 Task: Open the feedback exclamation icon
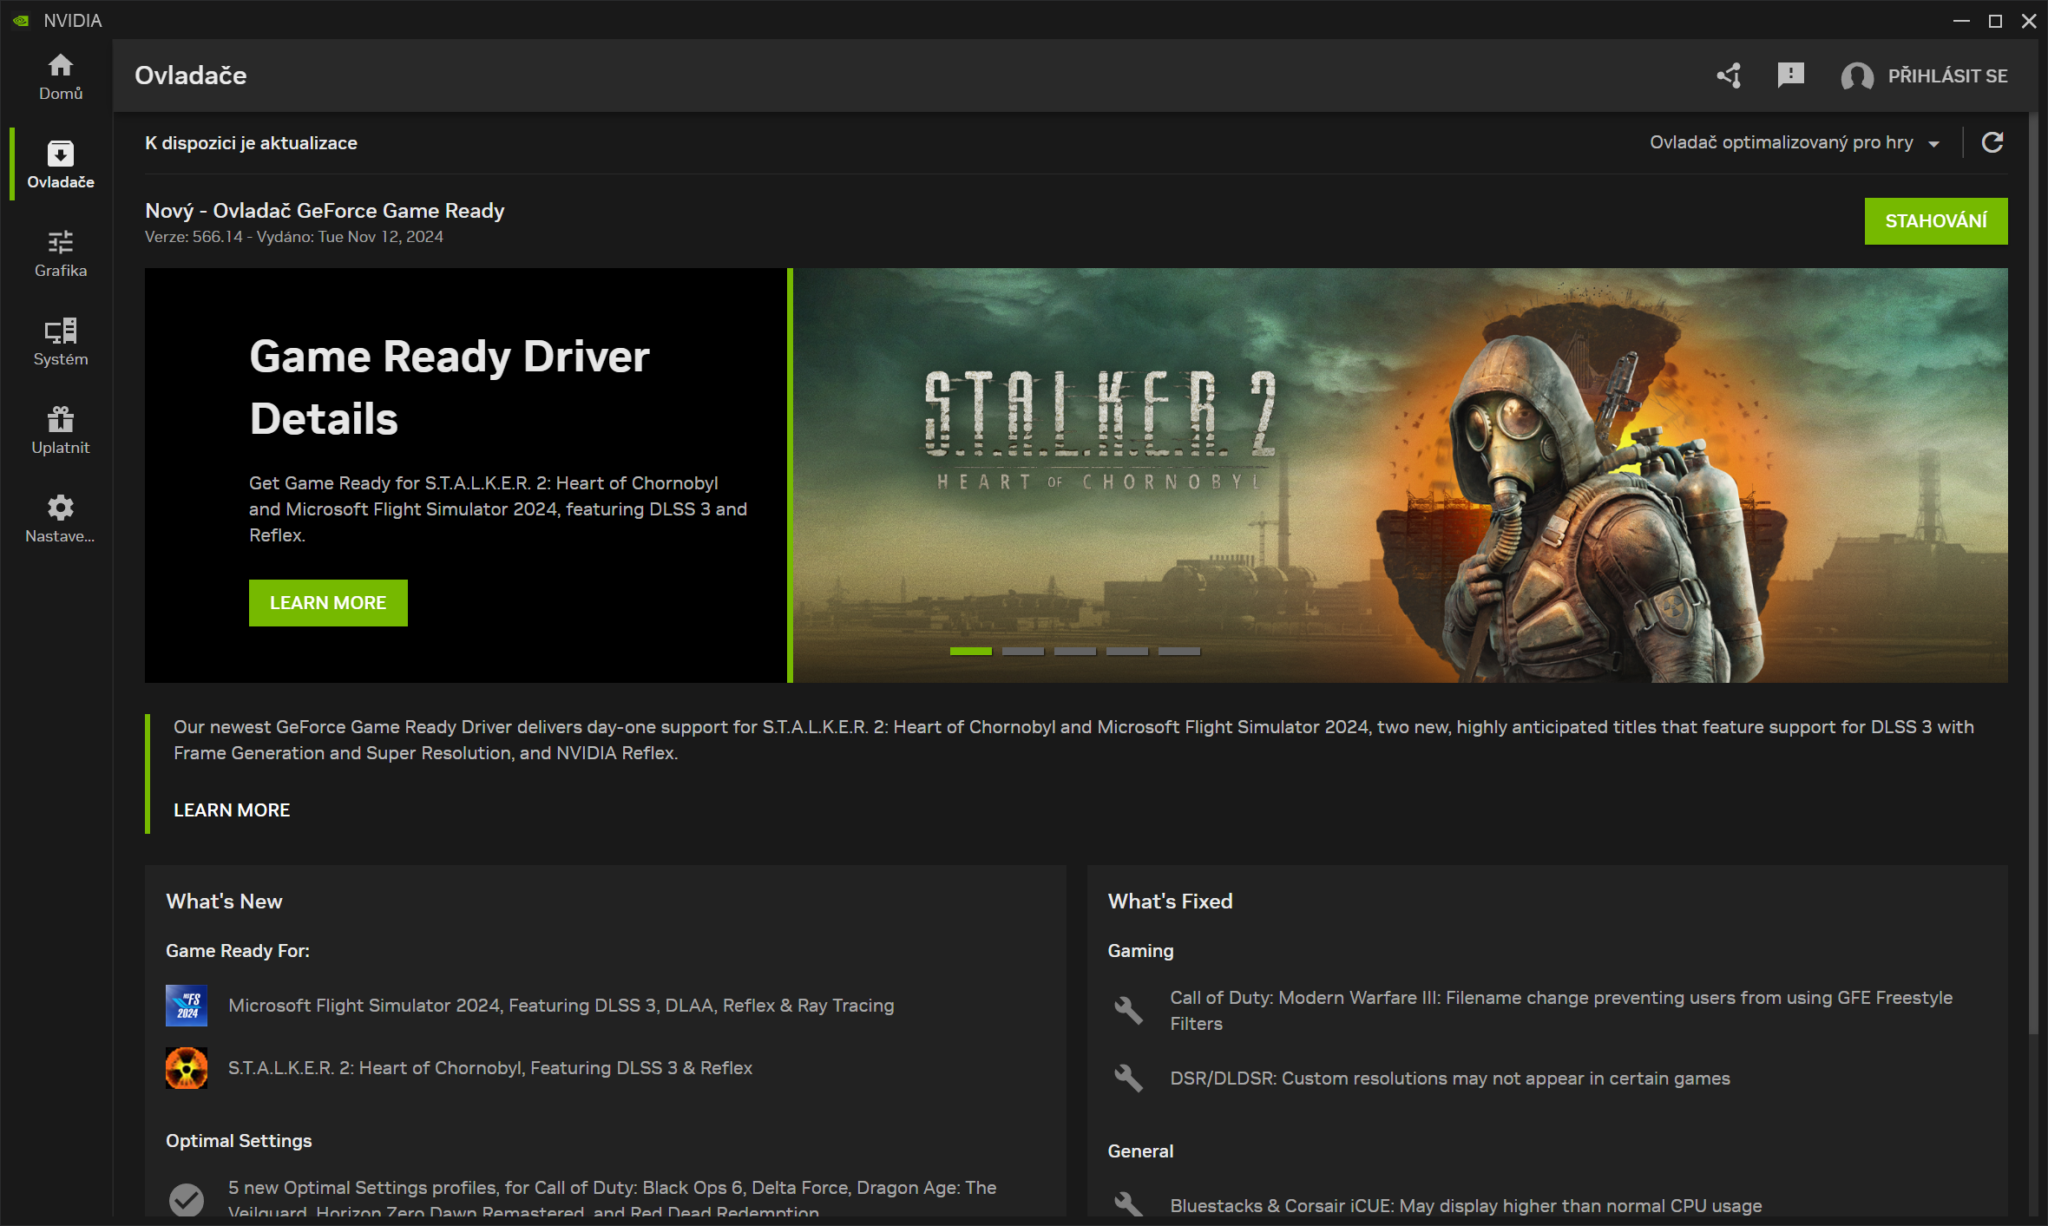coord(1791,76)
